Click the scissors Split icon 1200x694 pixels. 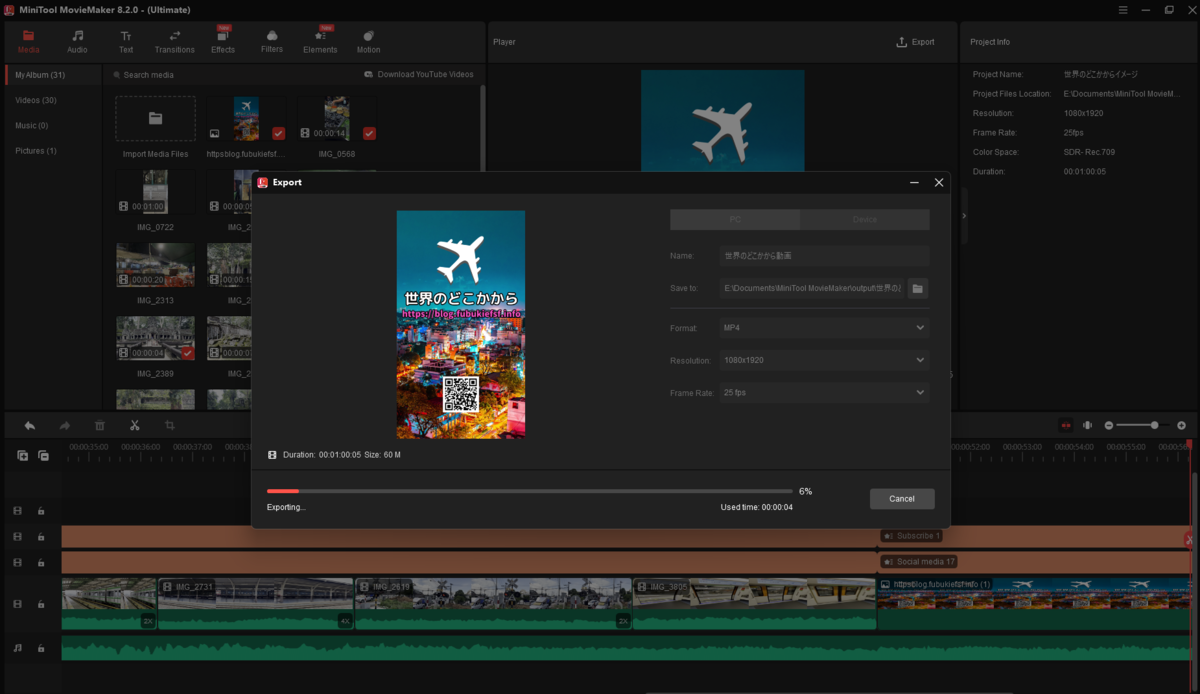(x=135, y=425)
